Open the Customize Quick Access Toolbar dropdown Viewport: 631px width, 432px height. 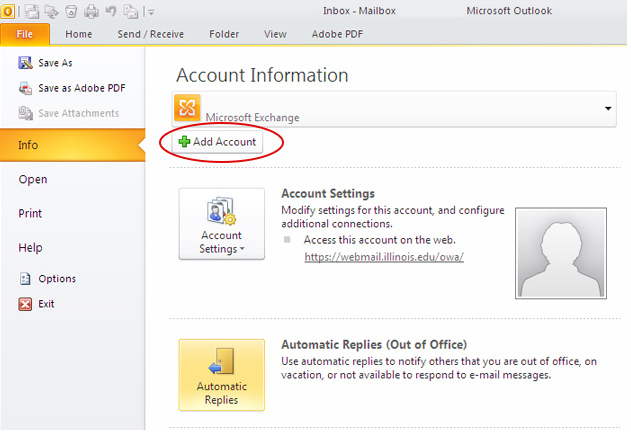(x=151, y=12)
